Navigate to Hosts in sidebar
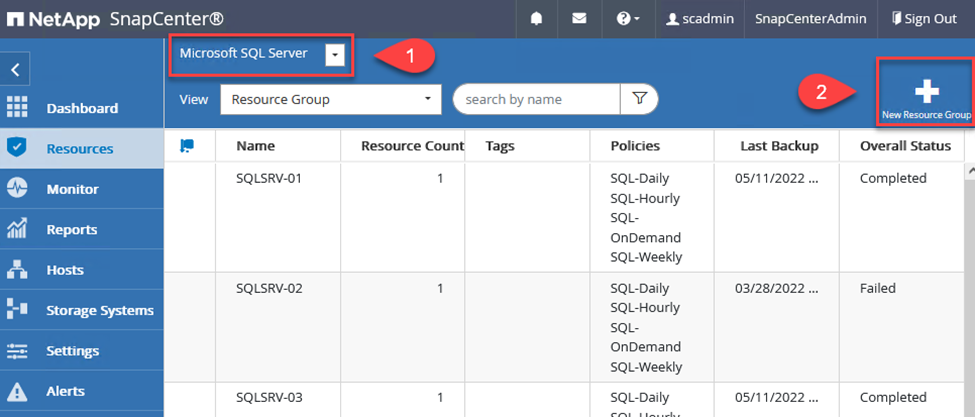This screenshot has height=417, width=975. pos(64,270)
